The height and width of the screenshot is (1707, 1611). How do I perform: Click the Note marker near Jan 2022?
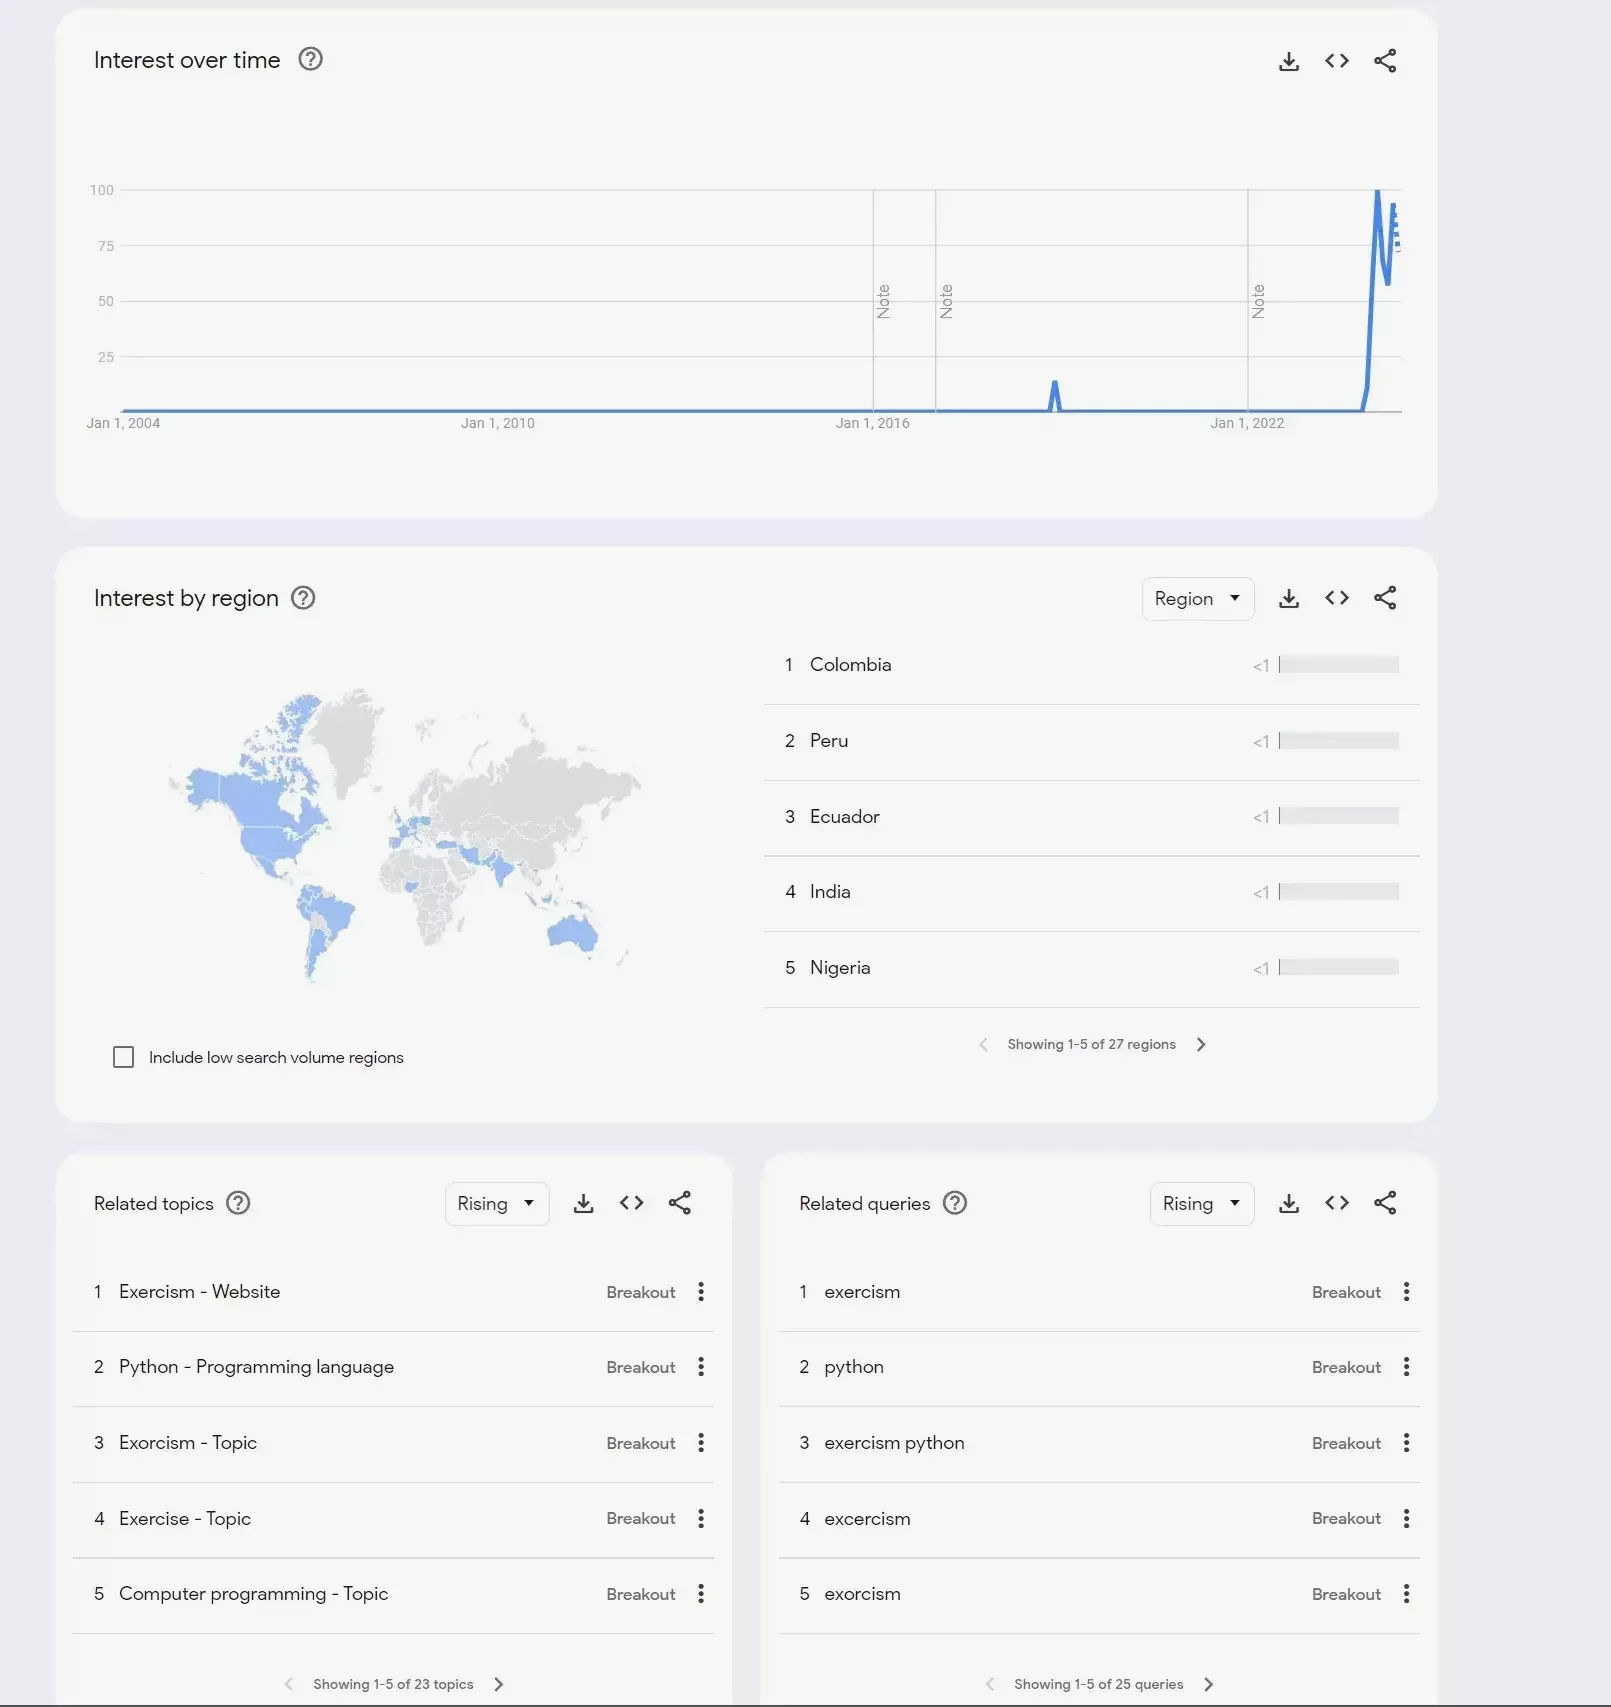[1258, 301]
